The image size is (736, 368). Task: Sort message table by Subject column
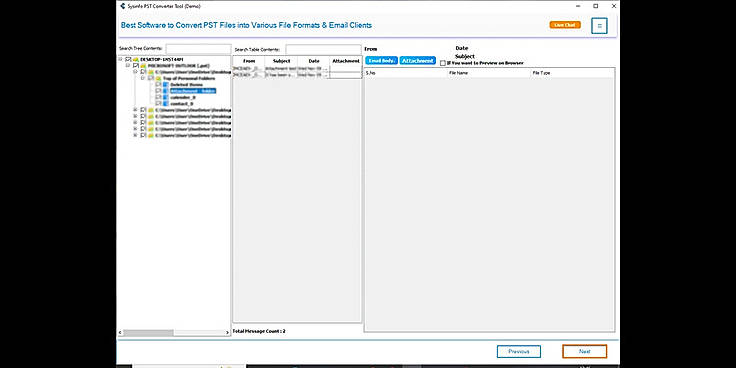pos(281,61)
